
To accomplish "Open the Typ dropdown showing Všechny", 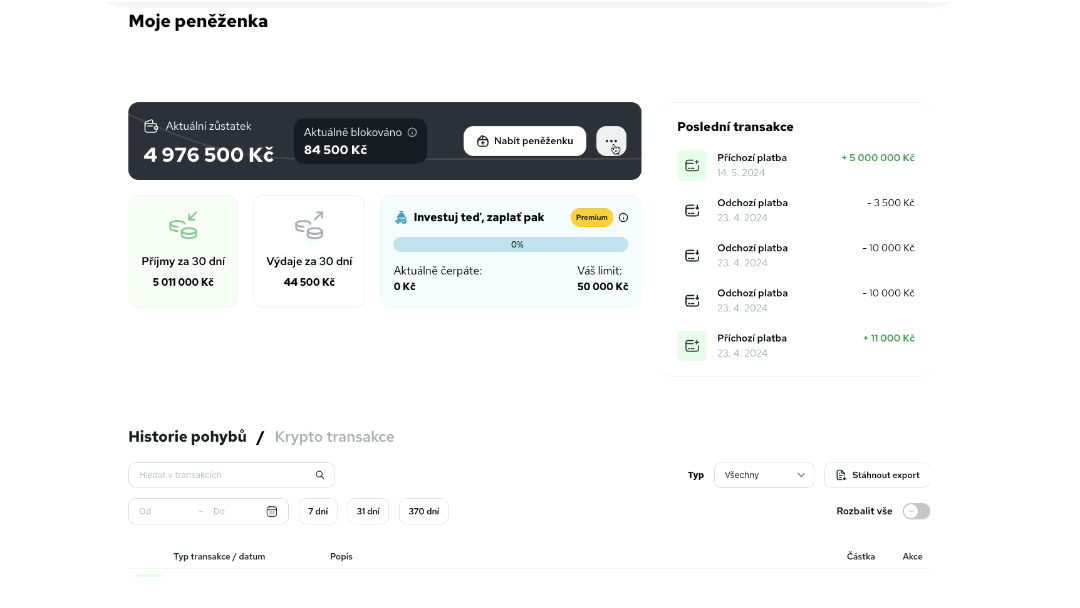I will click(x=765, y=475).
